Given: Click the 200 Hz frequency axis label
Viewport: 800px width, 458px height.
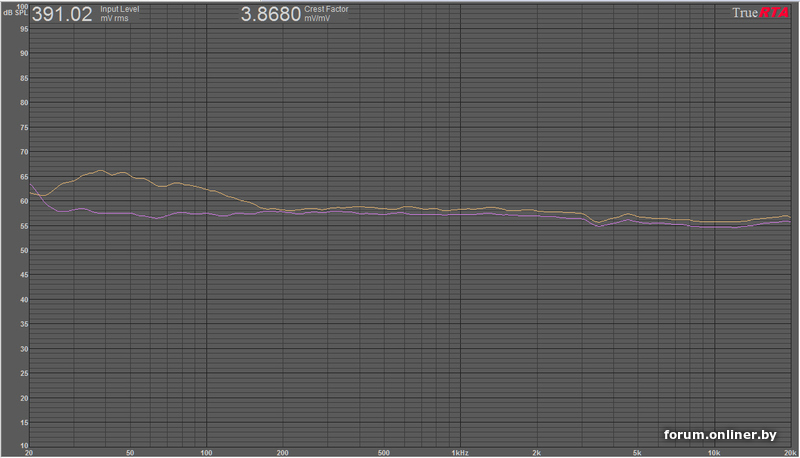Looking at the screenshot, I should 282,453.
